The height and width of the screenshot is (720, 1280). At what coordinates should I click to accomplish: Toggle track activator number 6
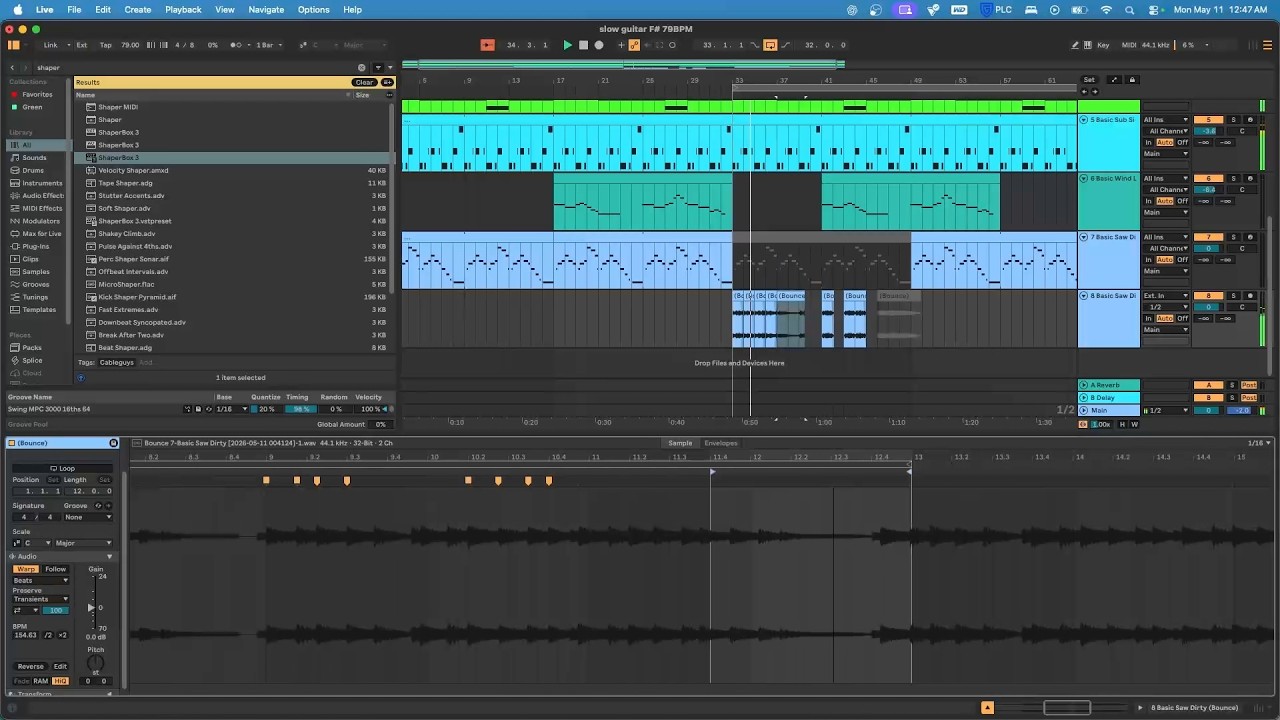[x=1209, y=179]
